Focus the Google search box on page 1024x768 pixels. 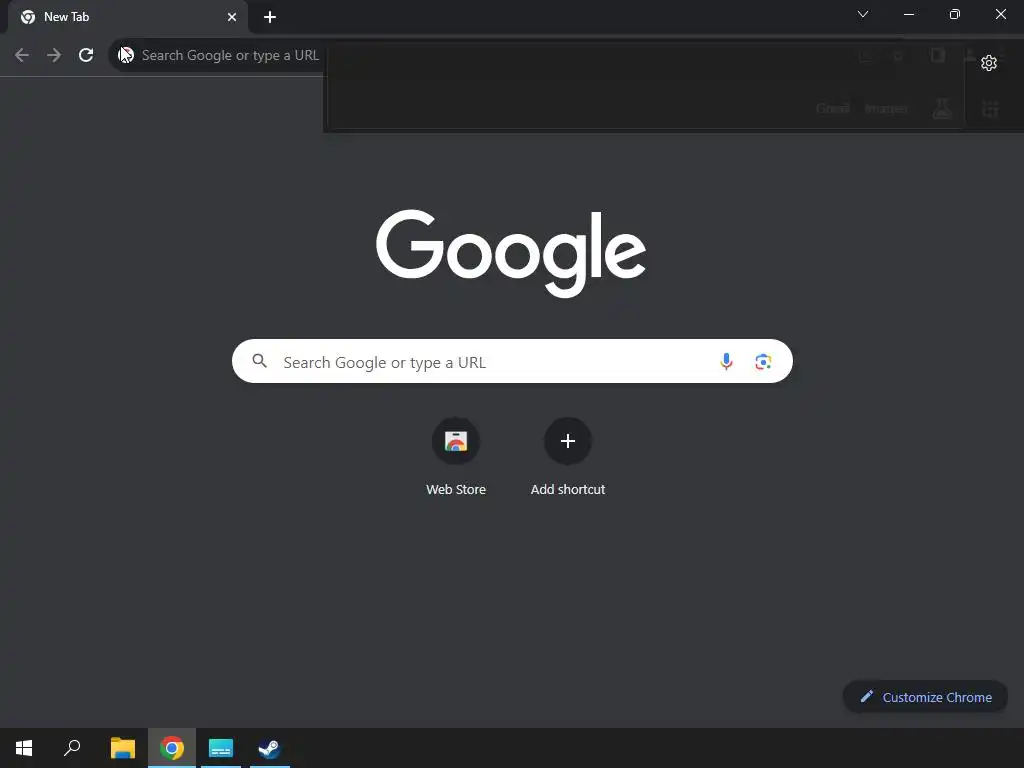coord(512,361)
